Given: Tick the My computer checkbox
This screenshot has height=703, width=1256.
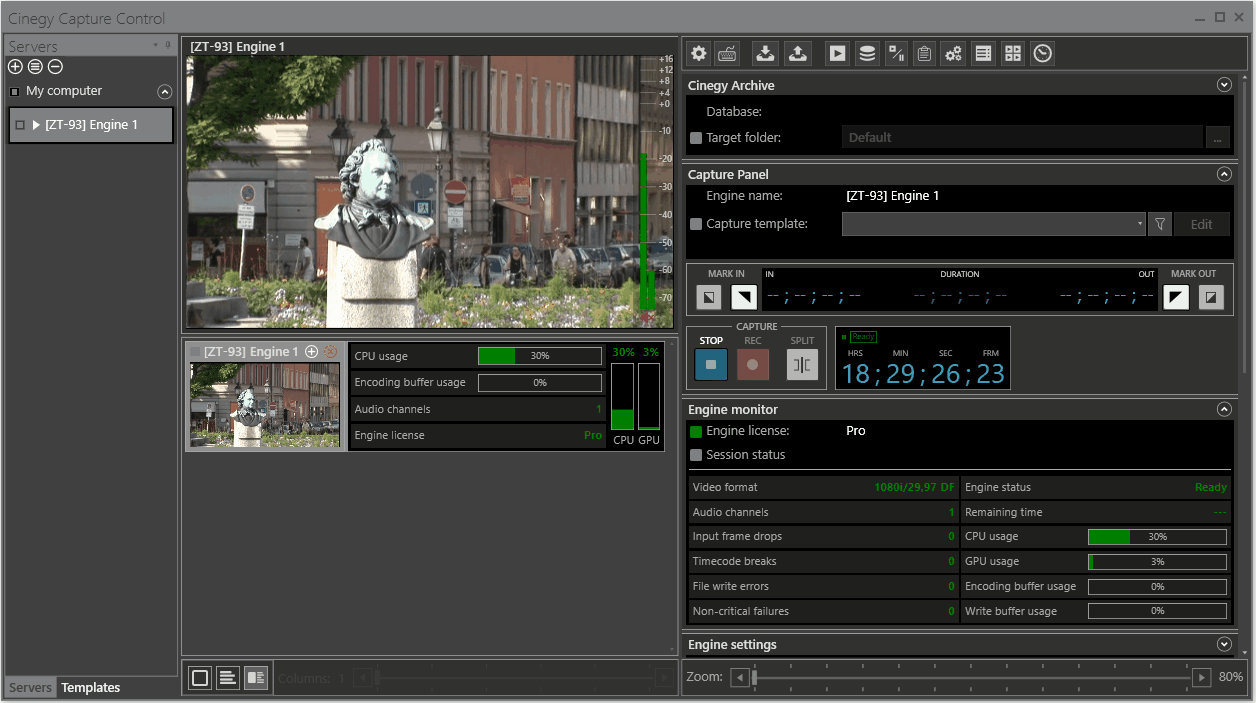Looking at the screenshot, I should (x=15, y=92).
